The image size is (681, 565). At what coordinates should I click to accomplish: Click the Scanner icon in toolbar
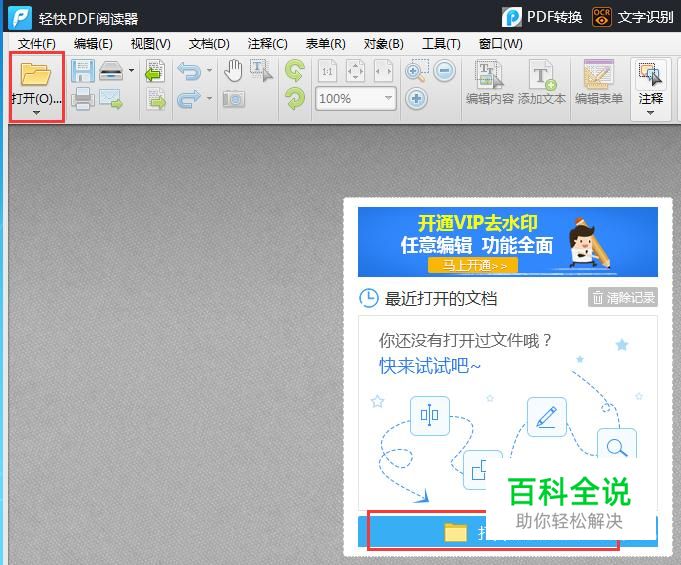[x=111, y=70]
